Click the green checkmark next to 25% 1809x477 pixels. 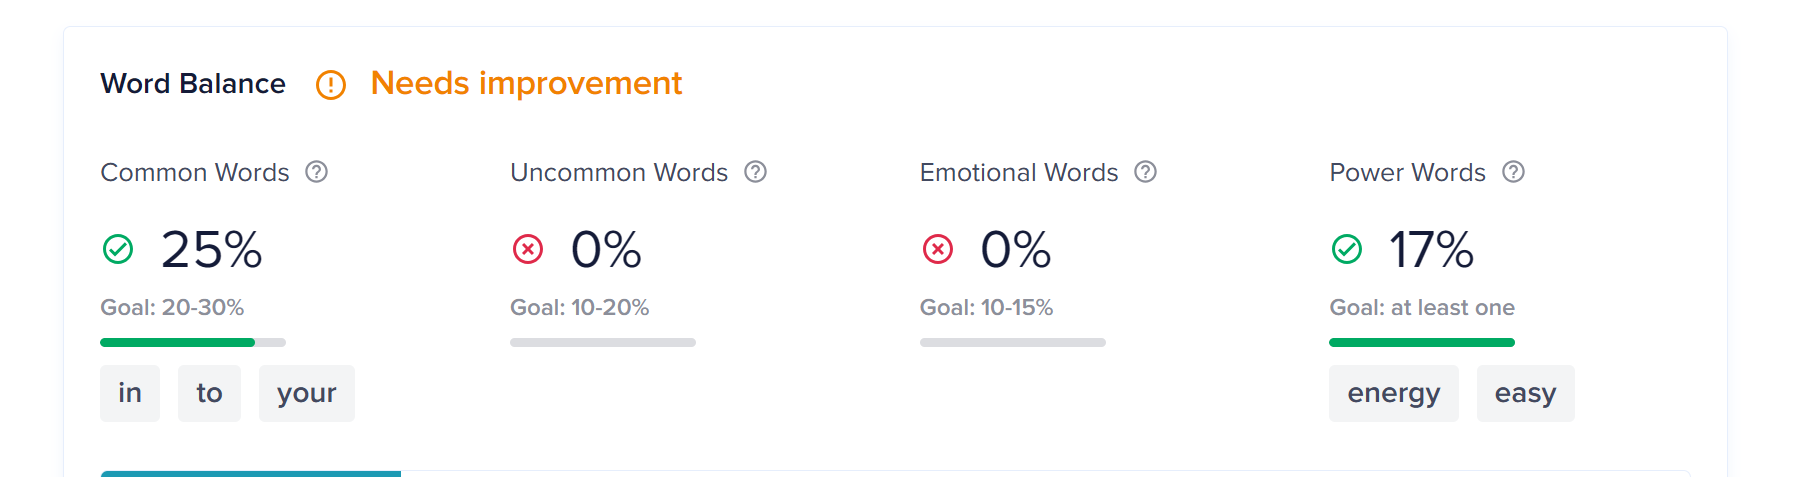click(118, 249)
